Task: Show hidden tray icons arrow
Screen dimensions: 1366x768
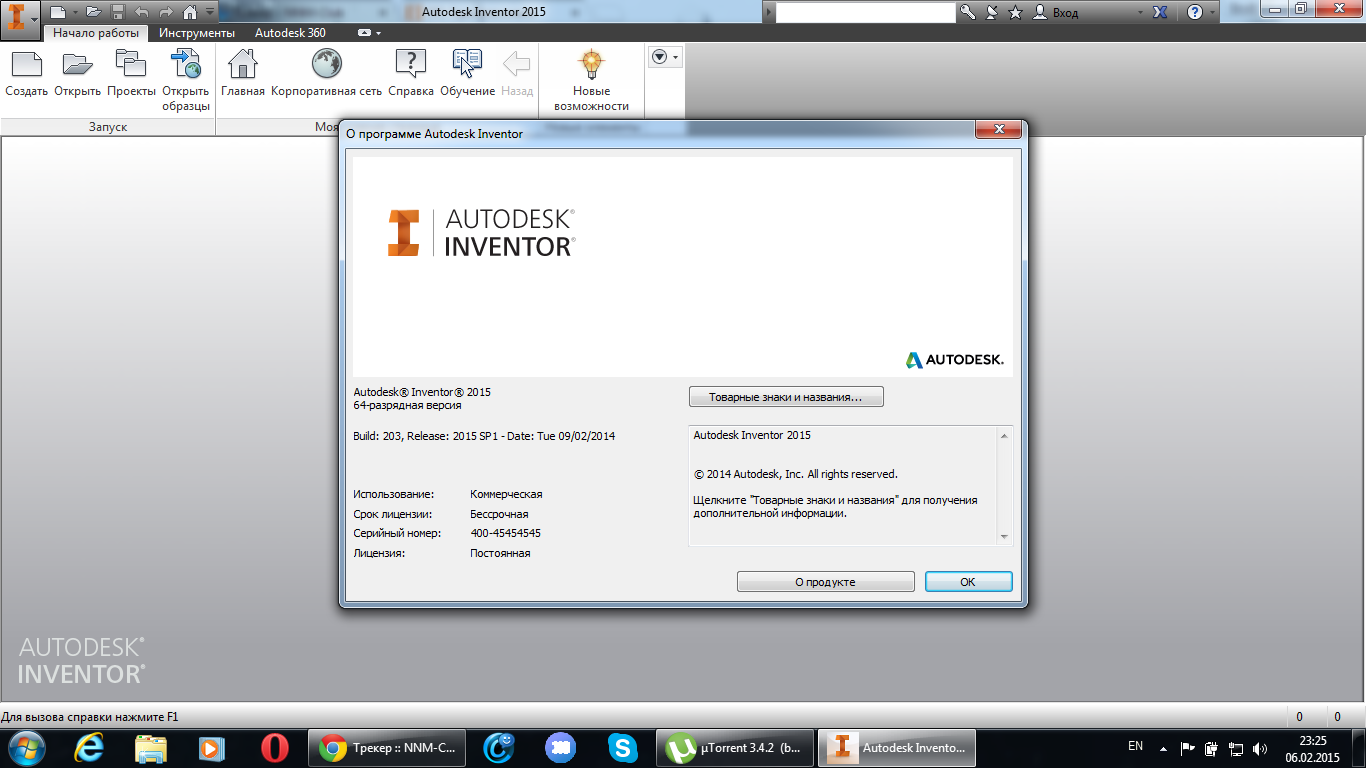Action: point(1162,747)
